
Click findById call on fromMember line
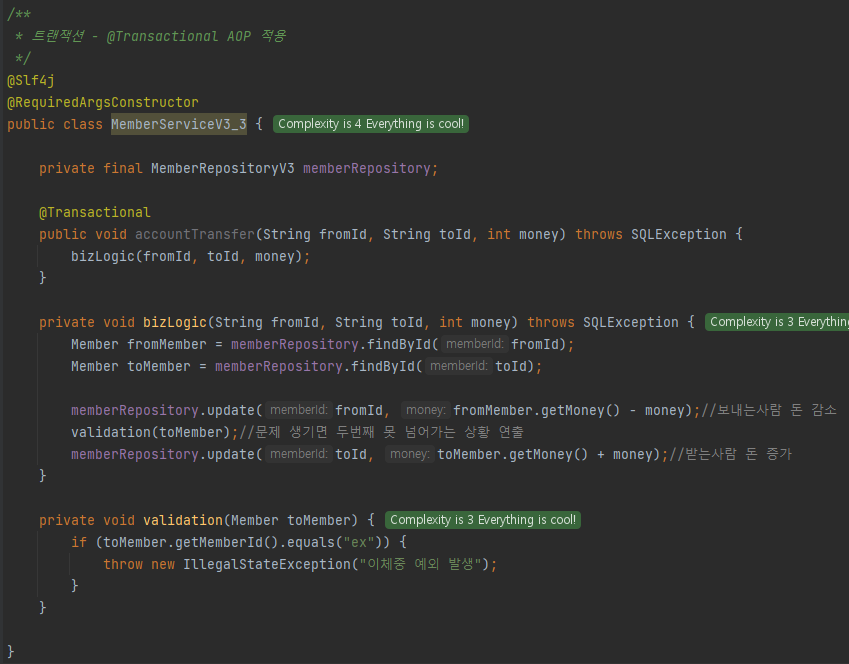click(399, 344)
